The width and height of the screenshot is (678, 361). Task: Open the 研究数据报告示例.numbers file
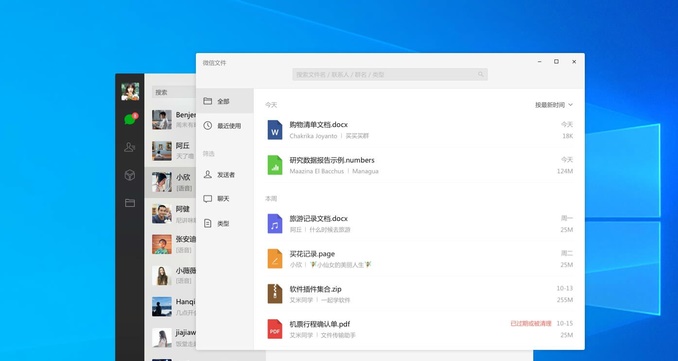(x=419, y=165)
